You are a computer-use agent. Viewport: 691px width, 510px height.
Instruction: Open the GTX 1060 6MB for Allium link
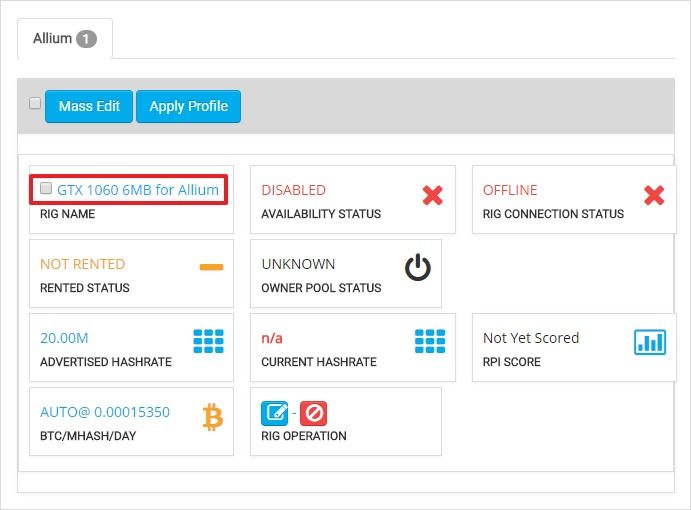click(138, 190)
